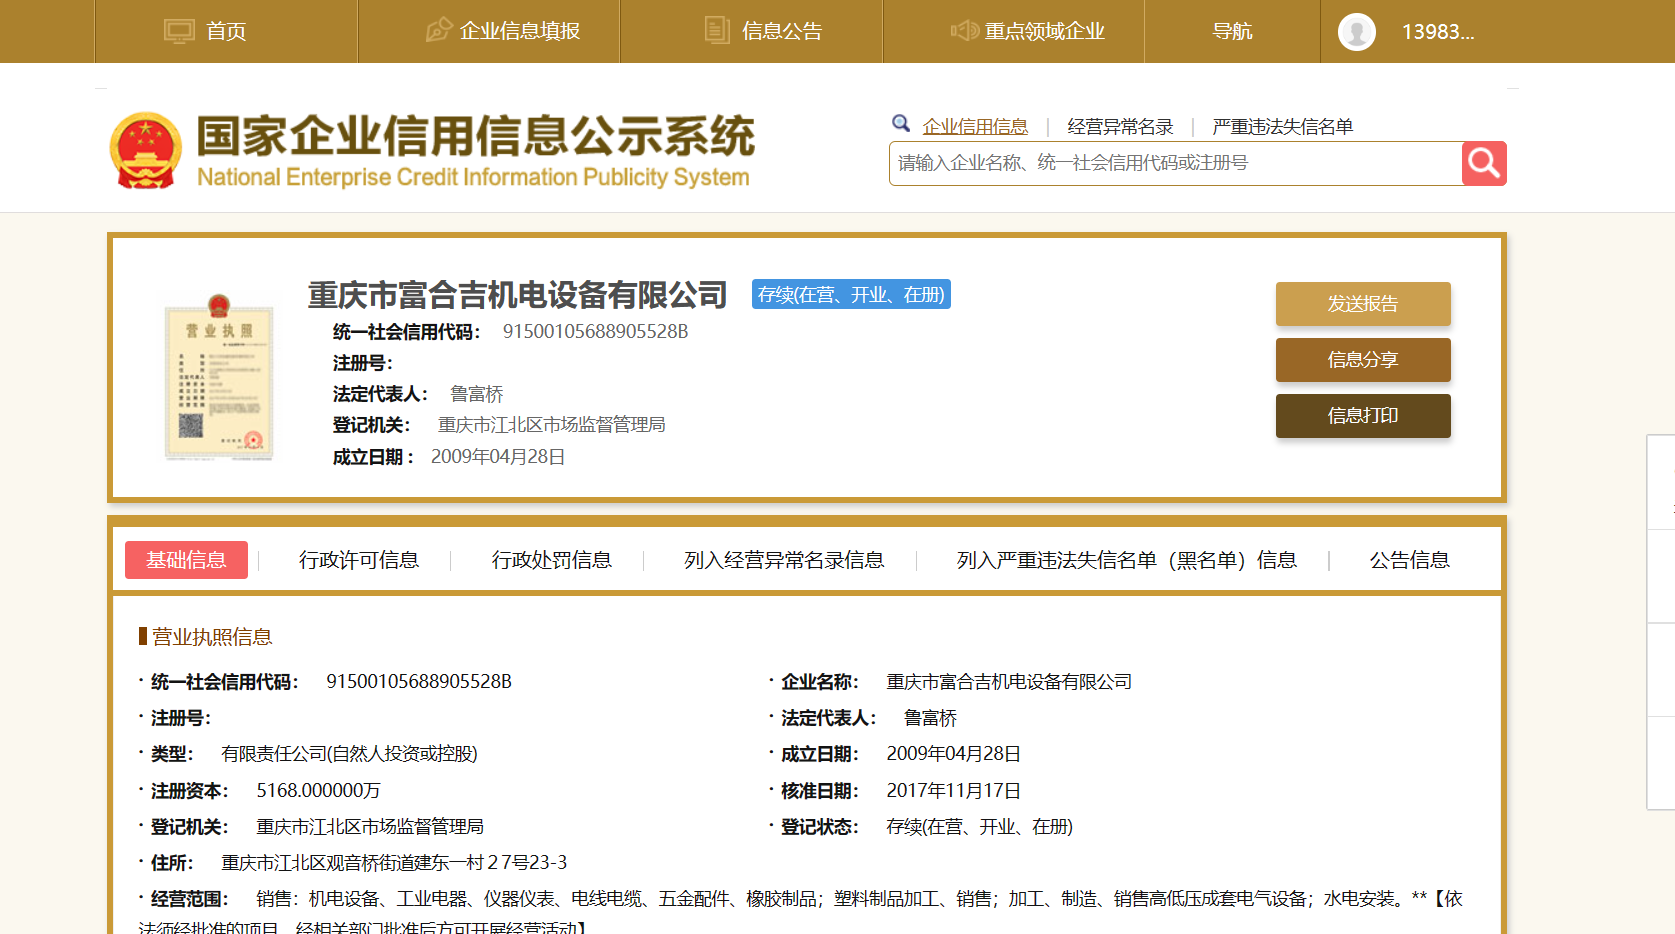Select the 经营异常名录 search category
The image size is (1675, 934).
[1120, 126]
